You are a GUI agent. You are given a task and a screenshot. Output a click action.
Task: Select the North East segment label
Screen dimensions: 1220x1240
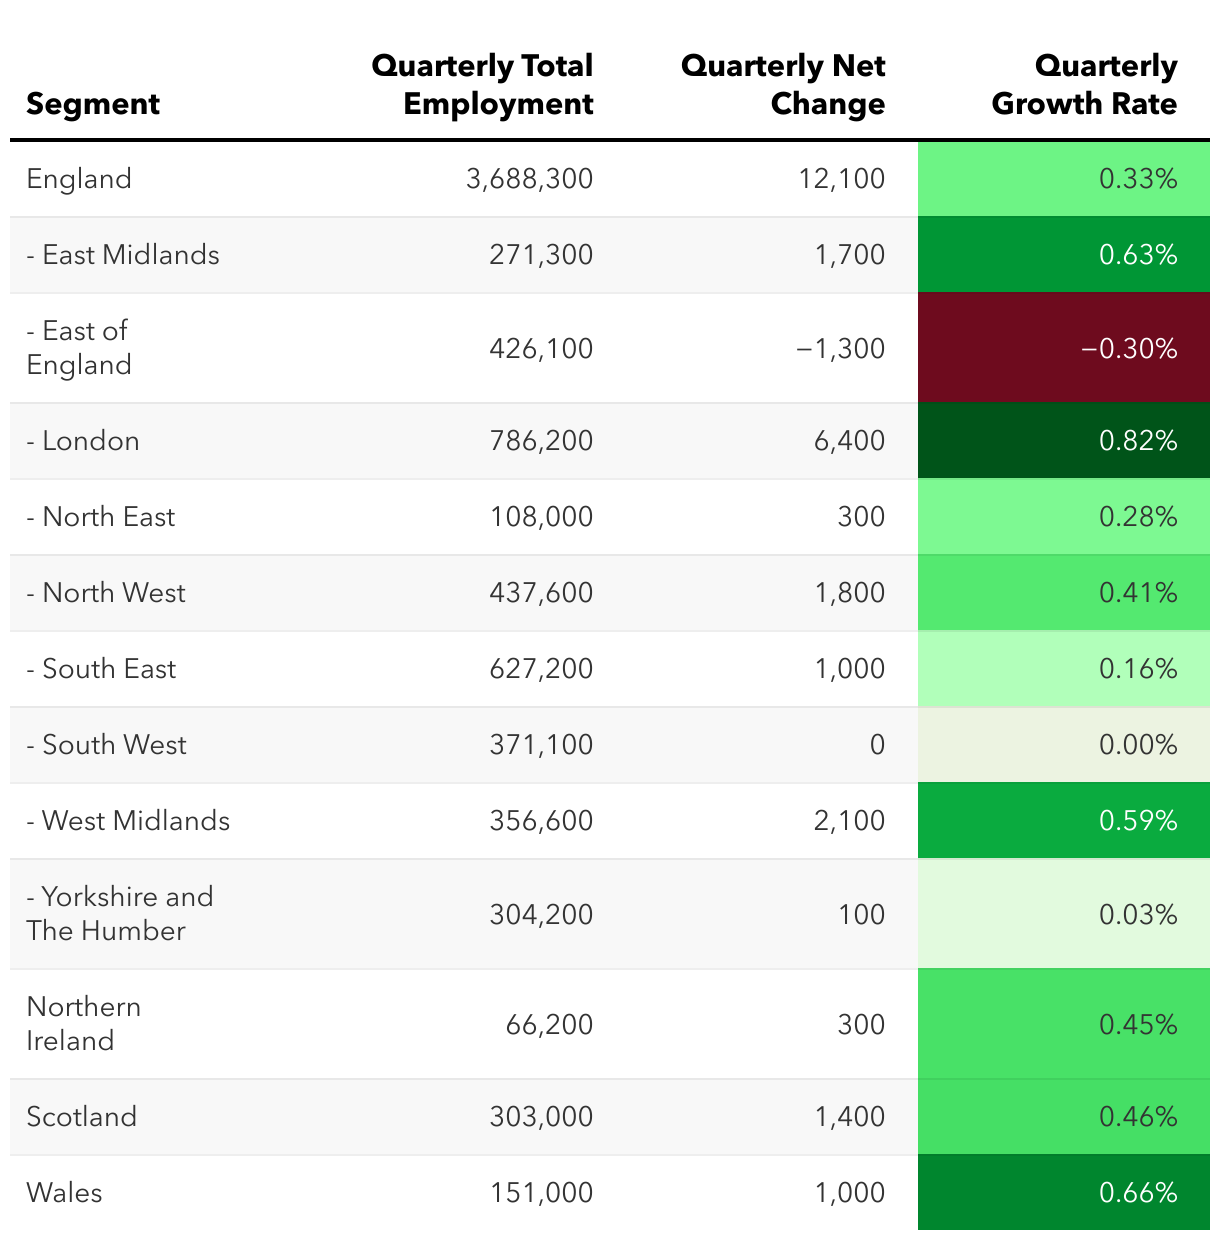101,517
